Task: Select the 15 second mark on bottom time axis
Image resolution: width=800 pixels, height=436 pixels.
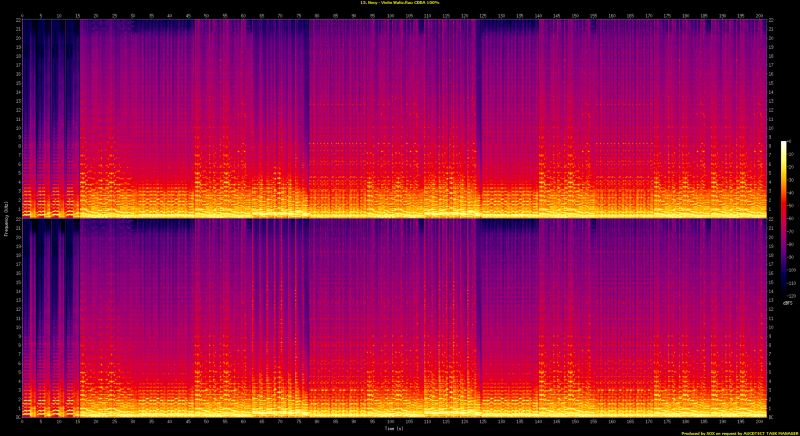Action: pos(78,422)
